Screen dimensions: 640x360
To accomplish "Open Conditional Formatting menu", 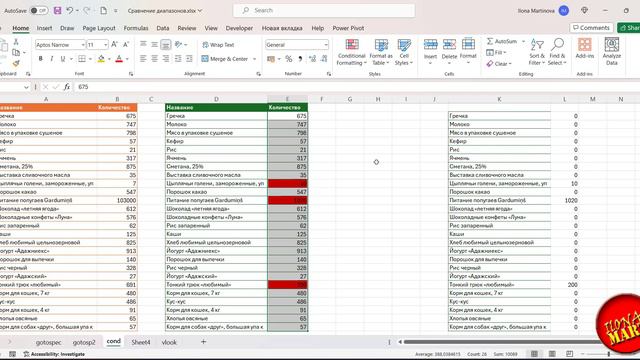I will [351, 52].
